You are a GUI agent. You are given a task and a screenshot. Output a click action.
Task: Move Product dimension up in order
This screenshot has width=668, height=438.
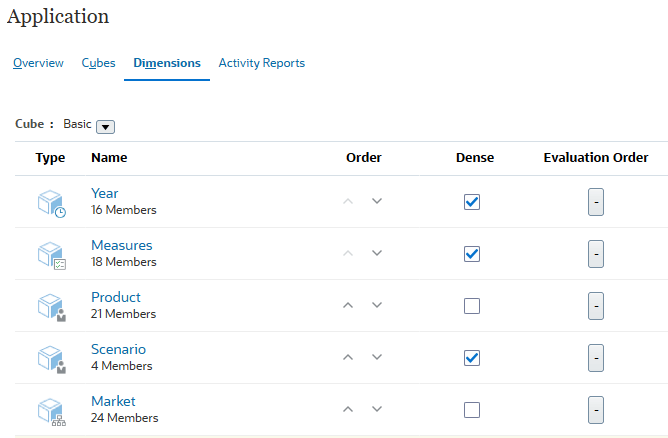tap(348, 305)
